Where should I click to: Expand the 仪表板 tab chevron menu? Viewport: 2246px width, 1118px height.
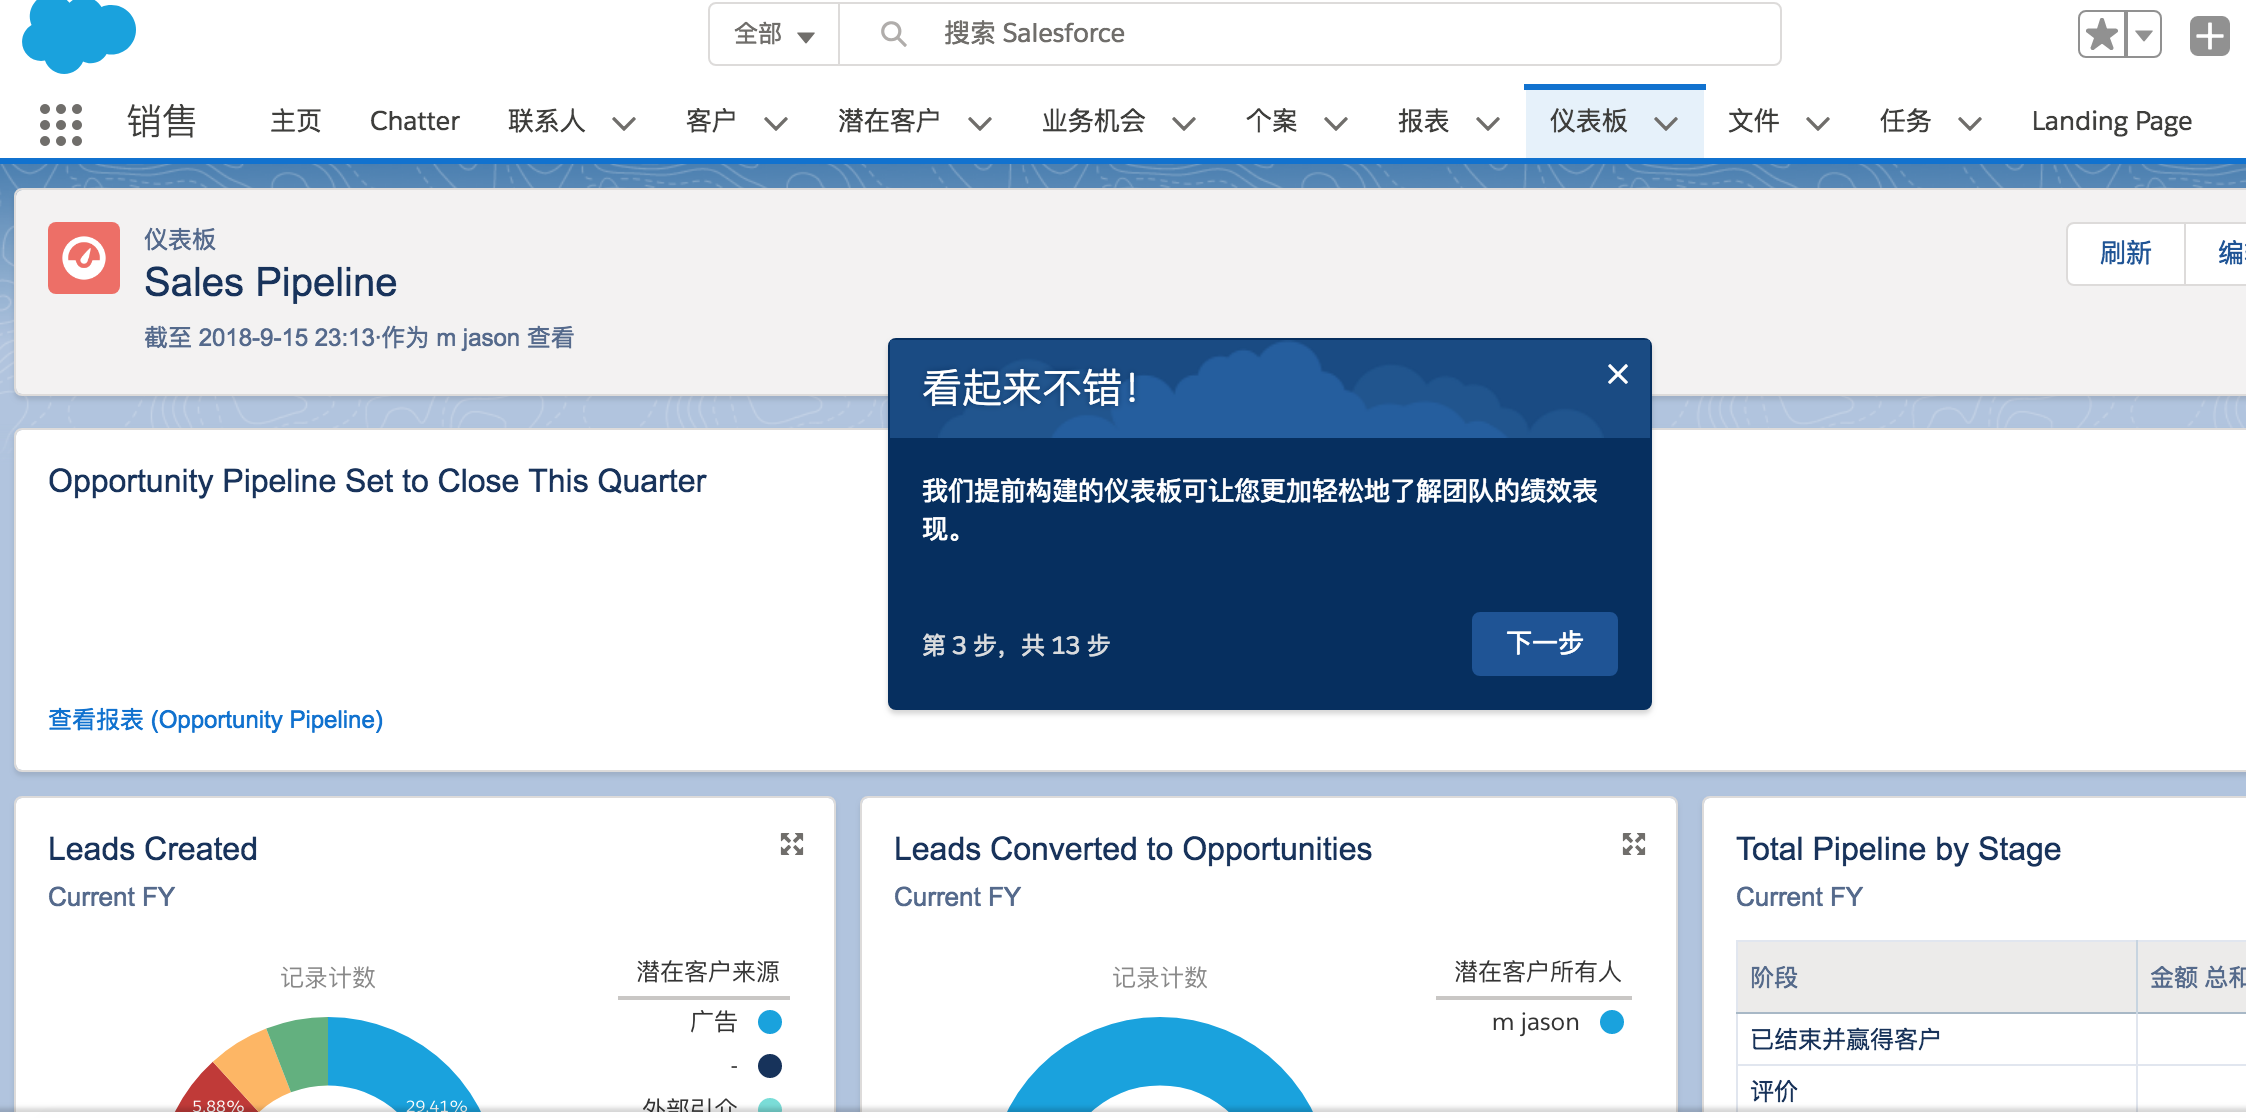click(x=1666, y=123)
